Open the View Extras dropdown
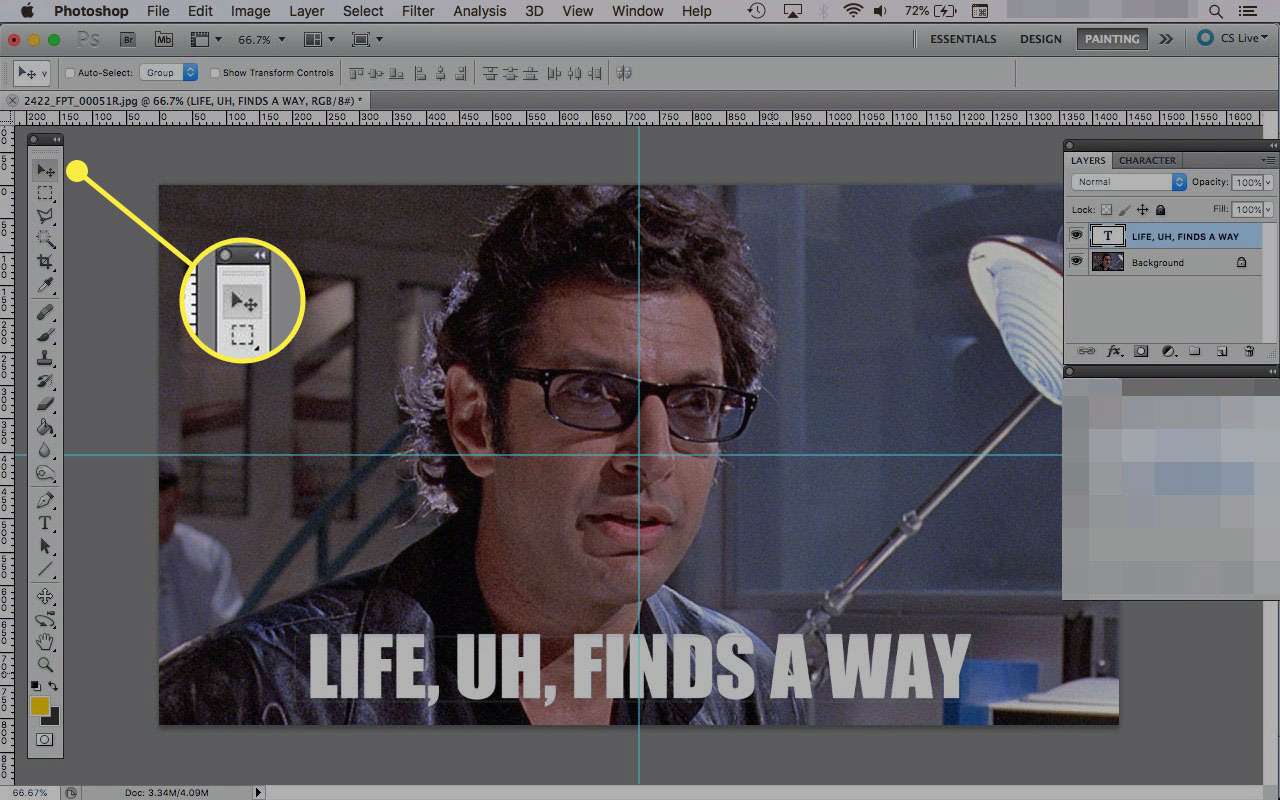 point(206,39)
